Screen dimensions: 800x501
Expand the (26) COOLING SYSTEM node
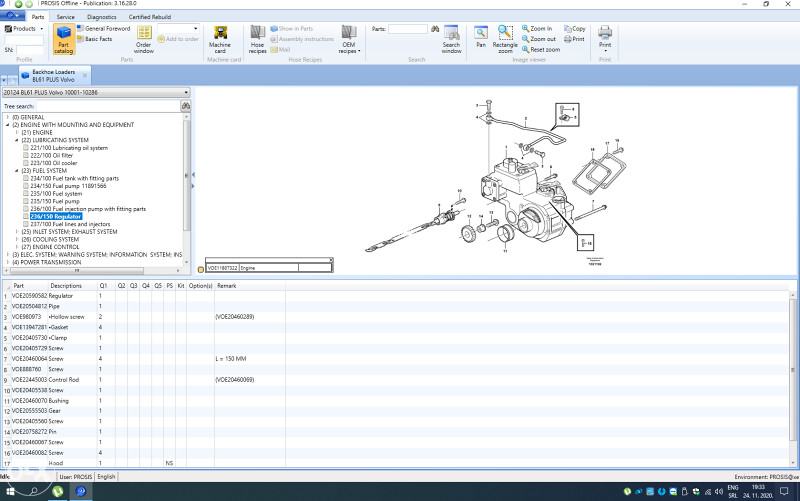[17, 239]
